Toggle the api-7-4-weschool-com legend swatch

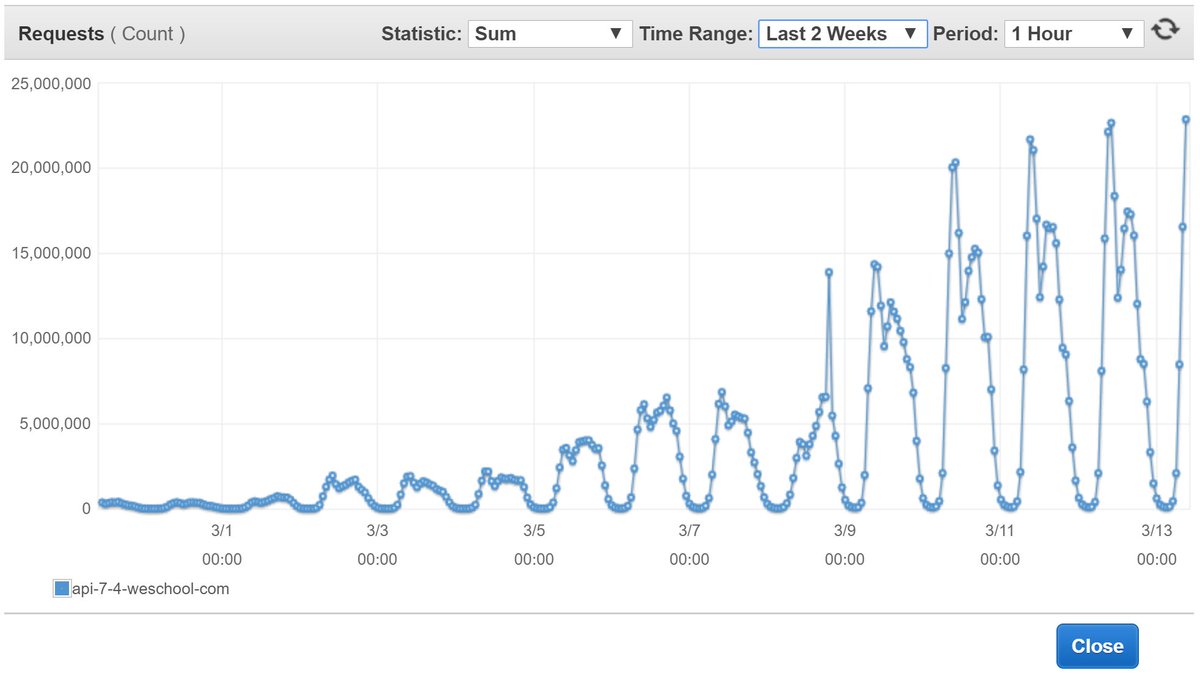(x=62, y=589)
